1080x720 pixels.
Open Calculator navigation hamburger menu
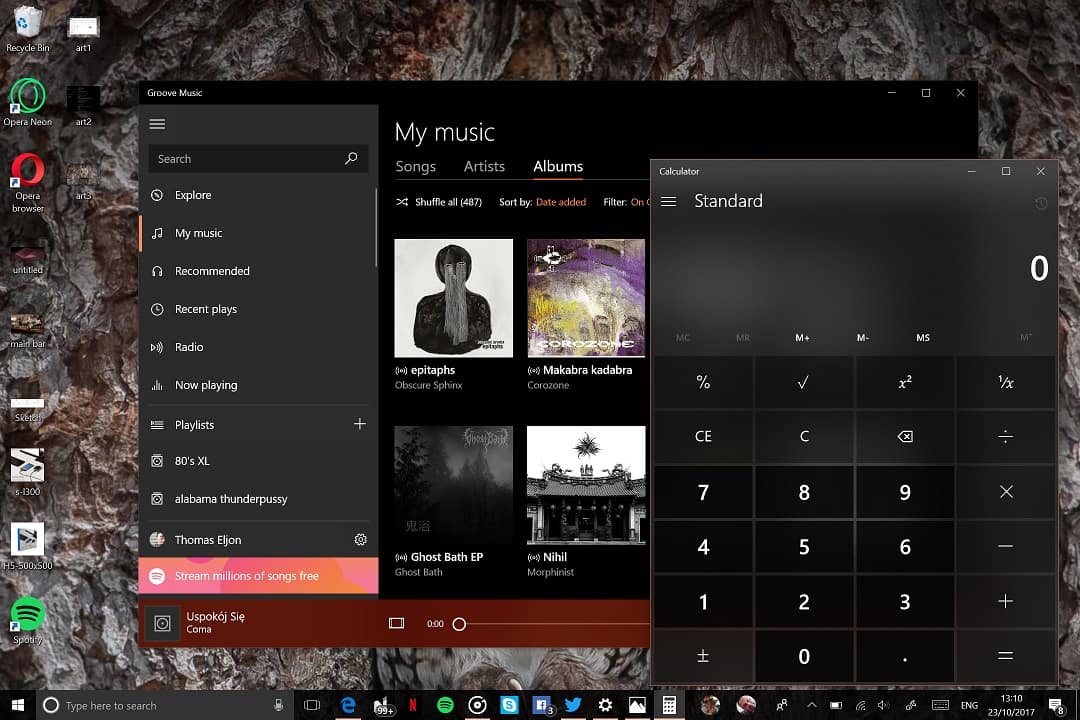(x=668, y=201)
